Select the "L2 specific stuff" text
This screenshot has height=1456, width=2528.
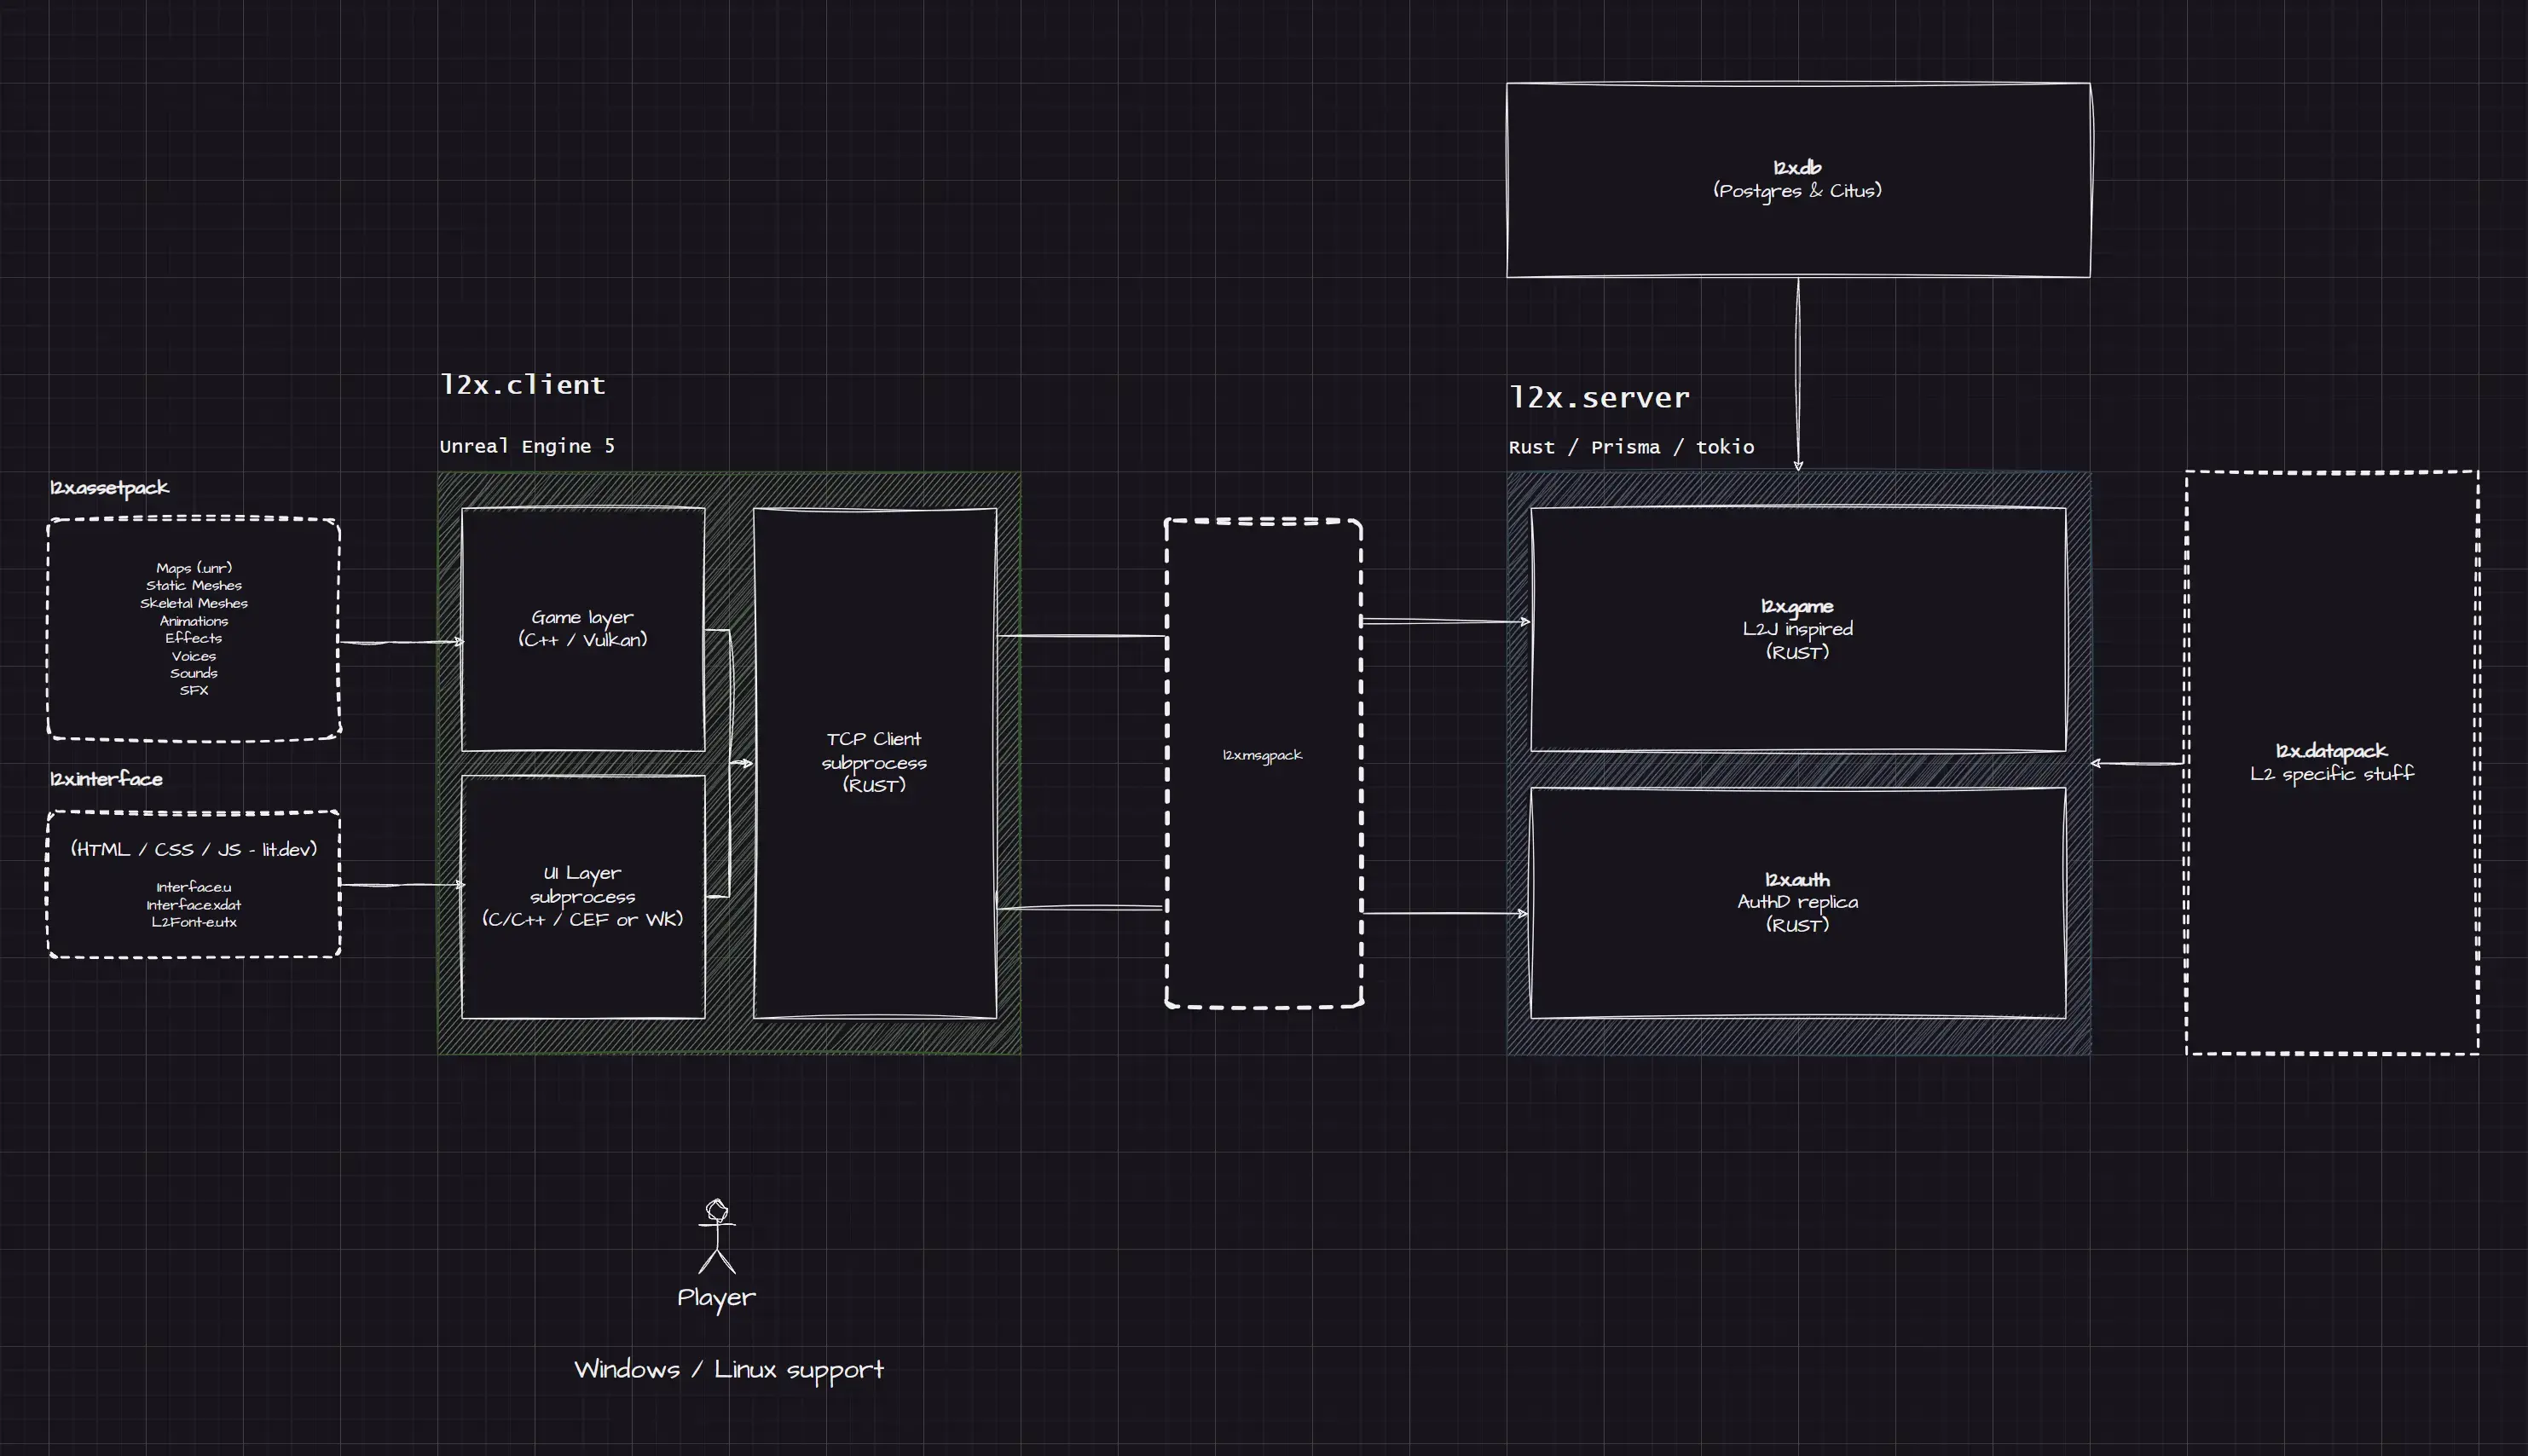coord(2331,773)
